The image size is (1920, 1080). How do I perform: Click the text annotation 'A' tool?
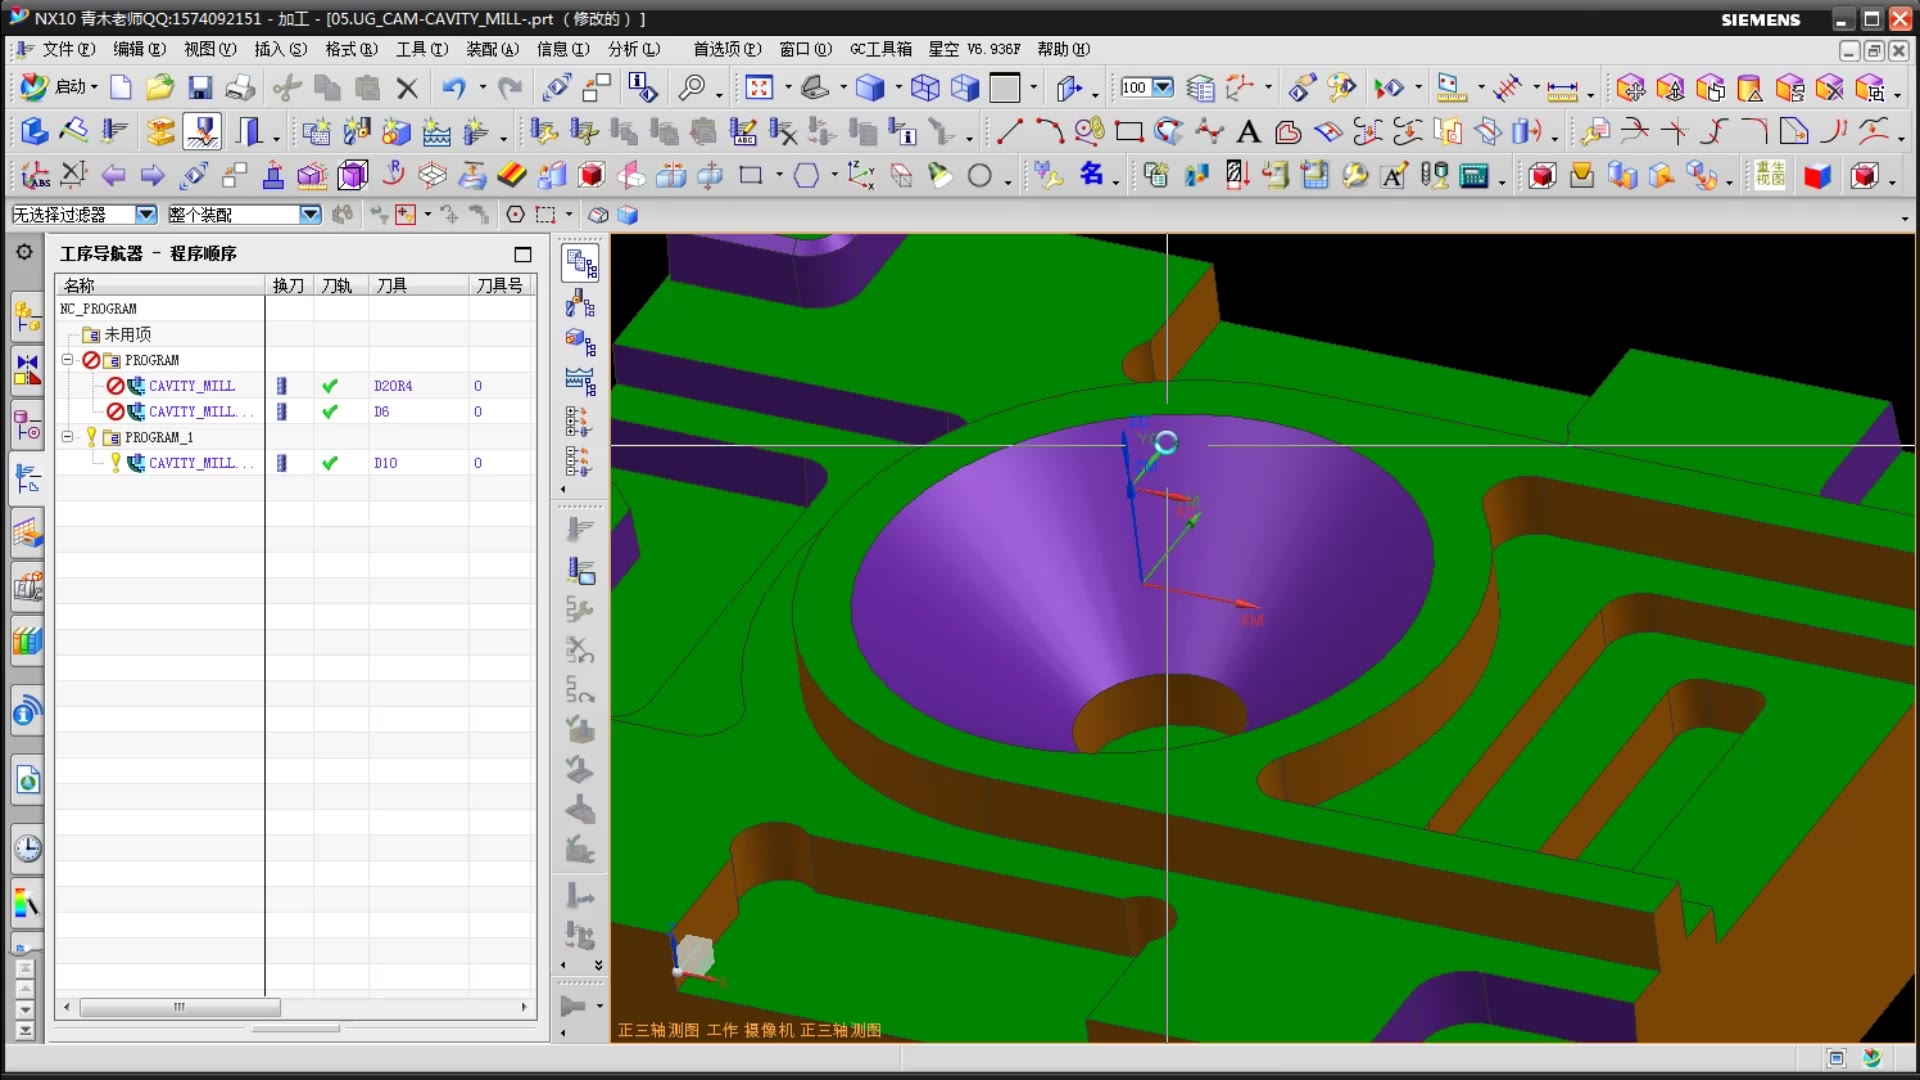tap(1248, 132)
